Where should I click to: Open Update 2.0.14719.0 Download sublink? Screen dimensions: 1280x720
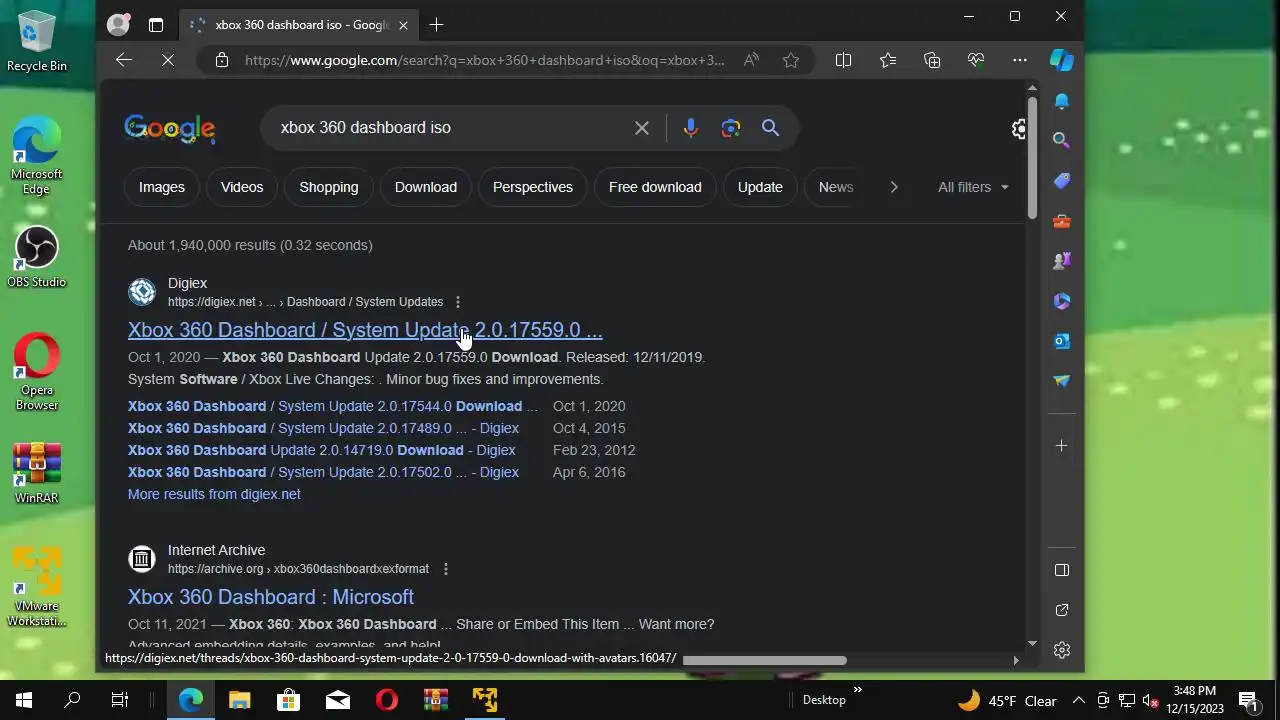(321, 450)
